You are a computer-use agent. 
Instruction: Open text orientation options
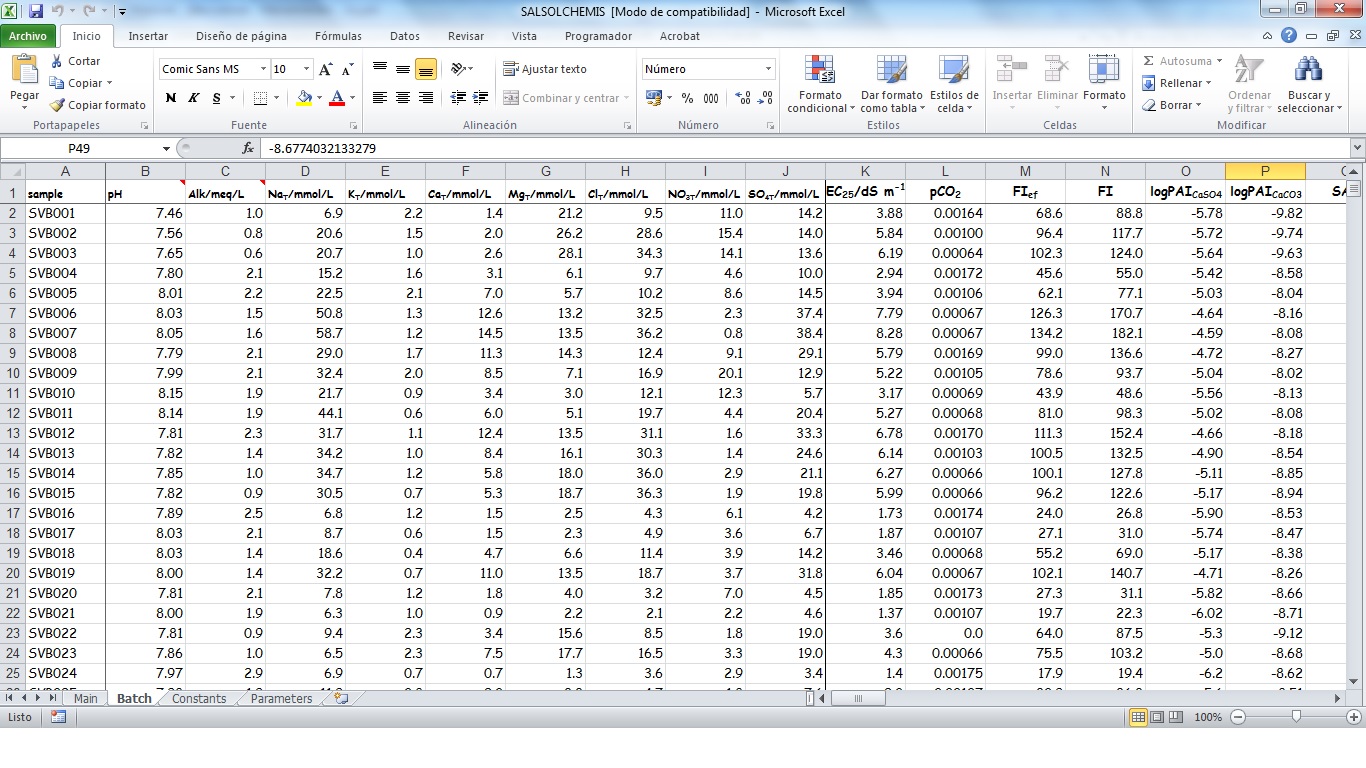[x=461, y=69]
